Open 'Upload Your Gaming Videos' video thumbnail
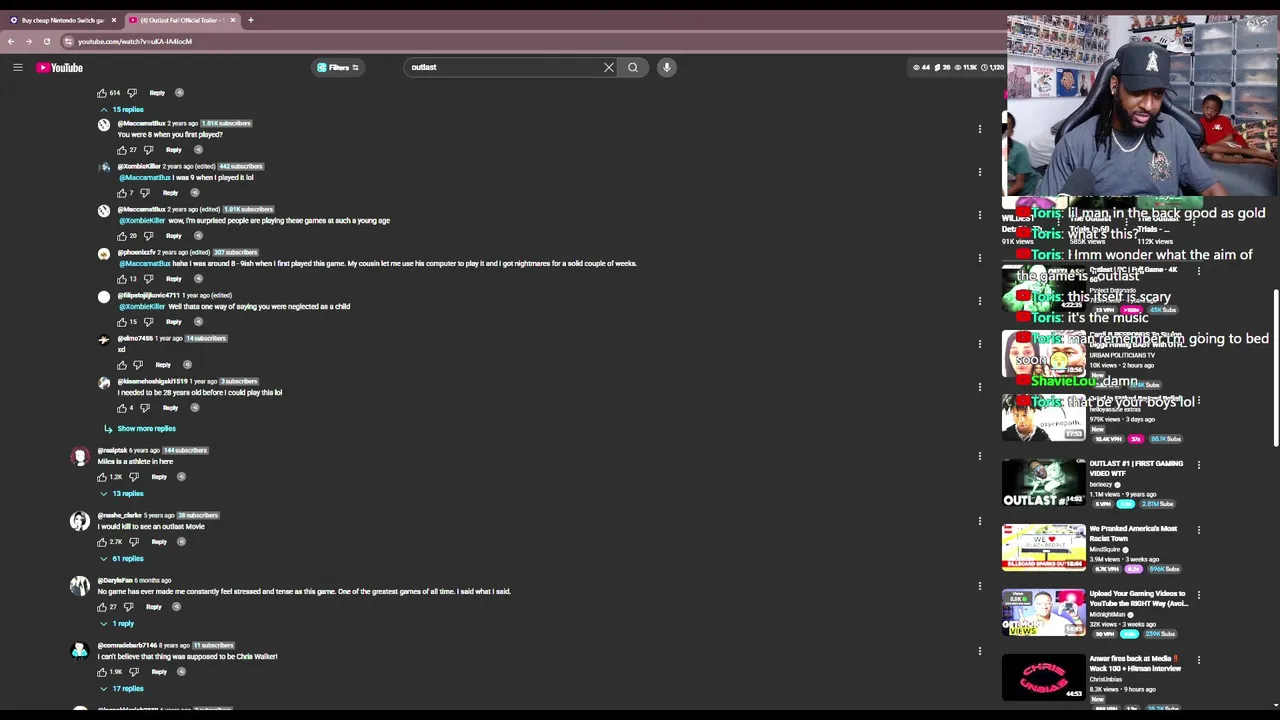Viewport: 1280px width, 720px height. coord(1043,613)
